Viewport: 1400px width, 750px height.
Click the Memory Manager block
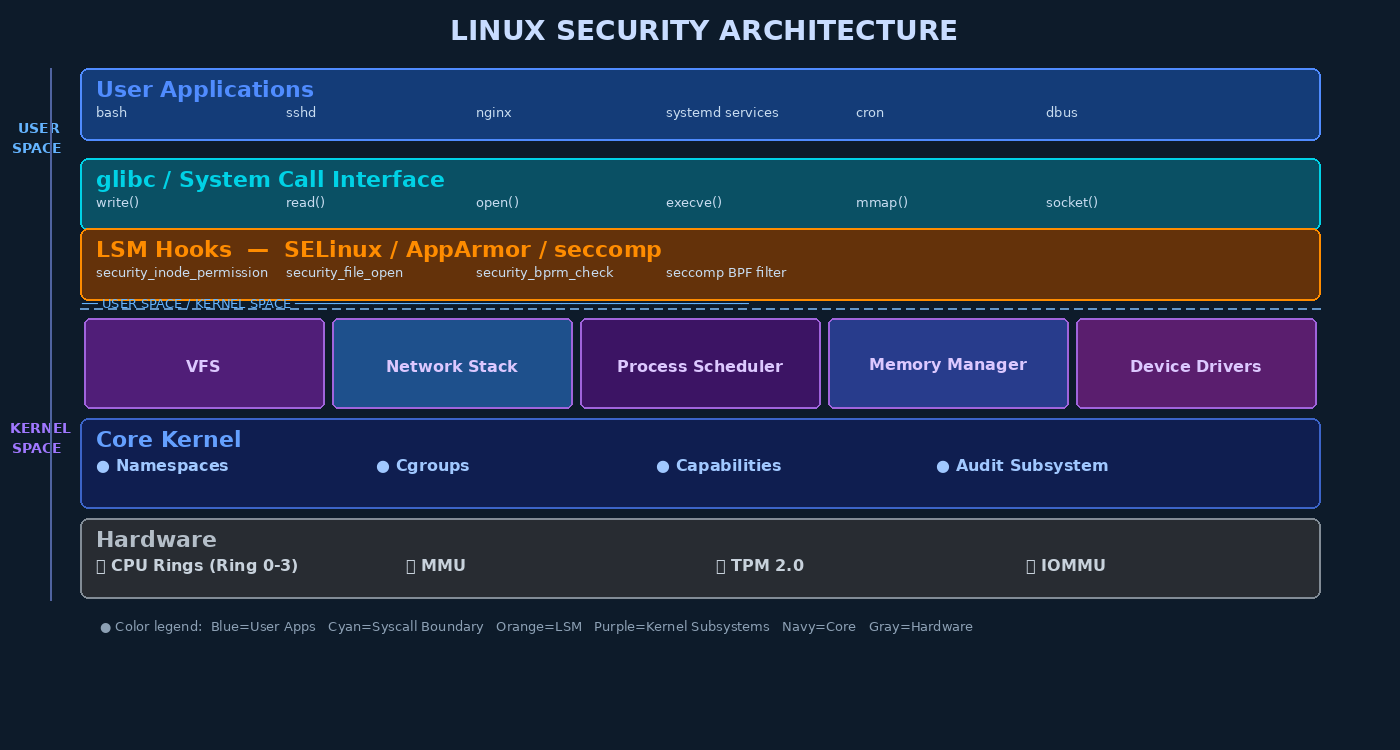point(948,364)
